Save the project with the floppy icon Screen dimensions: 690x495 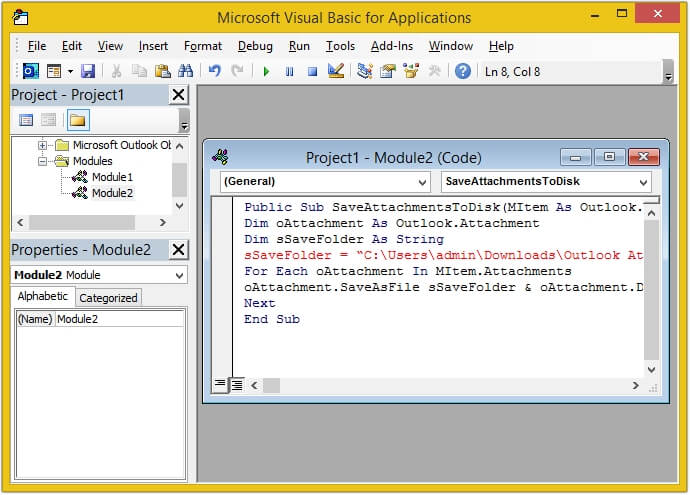pos(88,71)
